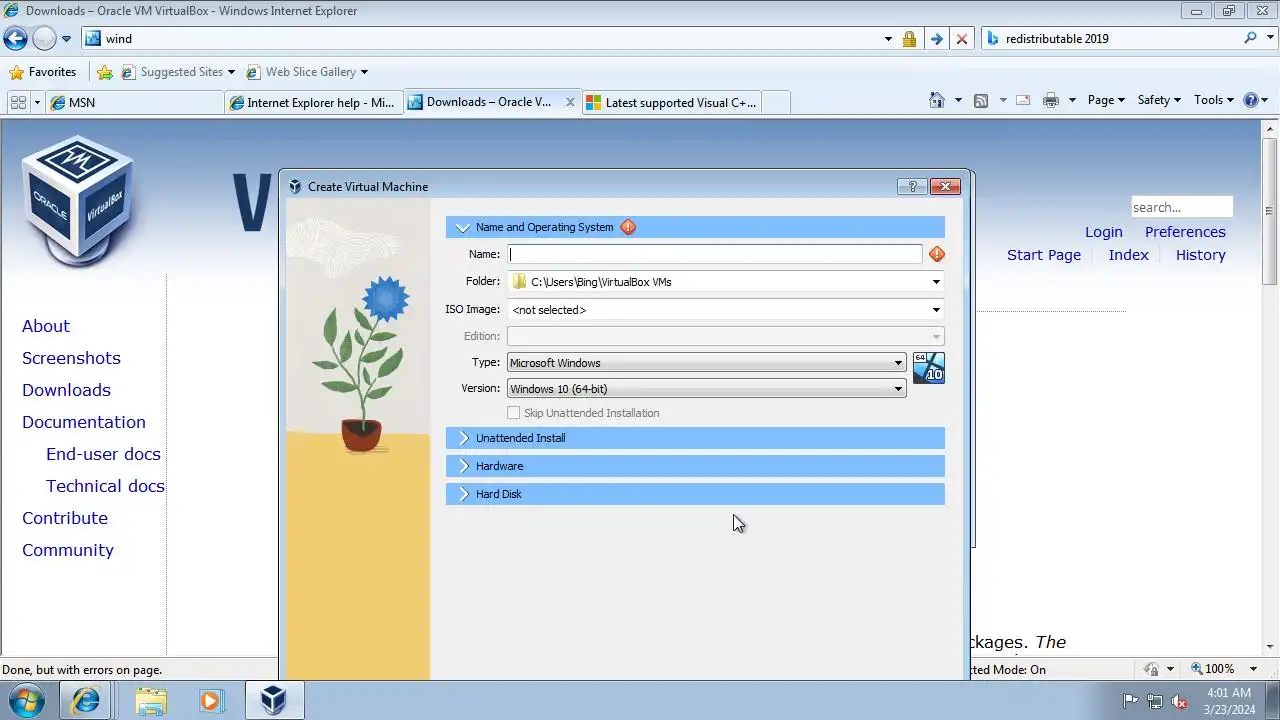Viewport: 1280px width, 720px height.
Task: Click the VirtualBox cube logo on page
Action: point(77,200)
